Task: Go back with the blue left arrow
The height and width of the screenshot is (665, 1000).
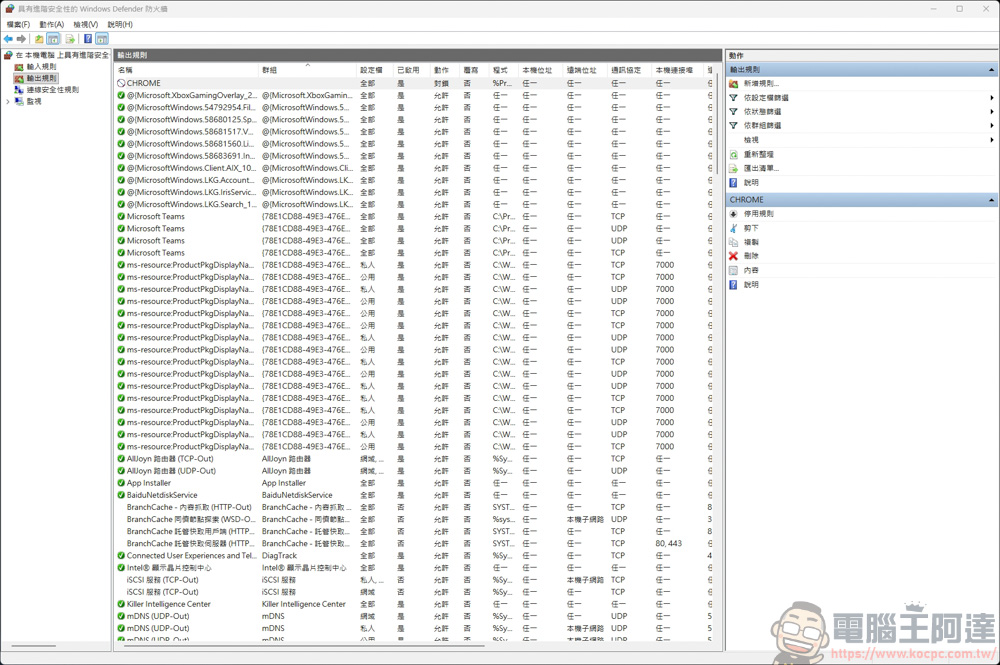Action: (x=8, y=39)
